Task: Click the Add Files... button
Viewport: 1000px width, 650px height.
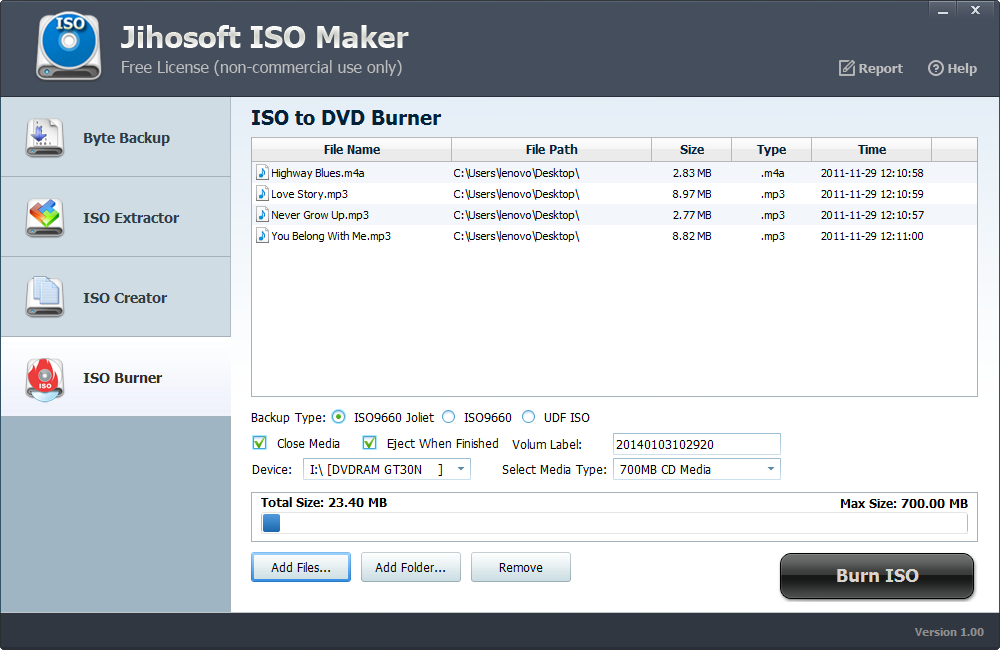Action: point(301,567)
